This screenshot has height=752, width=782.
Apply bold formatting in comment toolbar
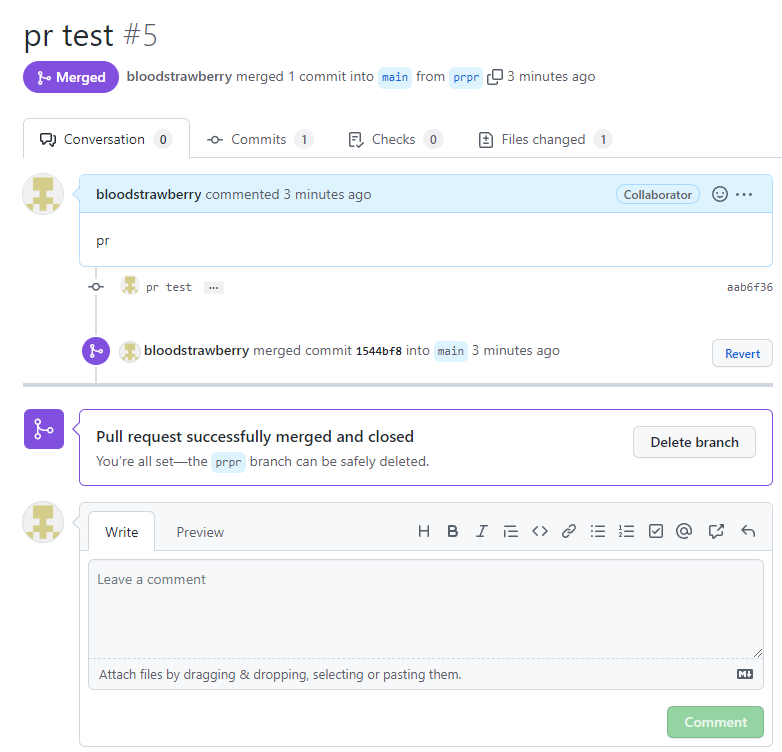click(452, 531)
